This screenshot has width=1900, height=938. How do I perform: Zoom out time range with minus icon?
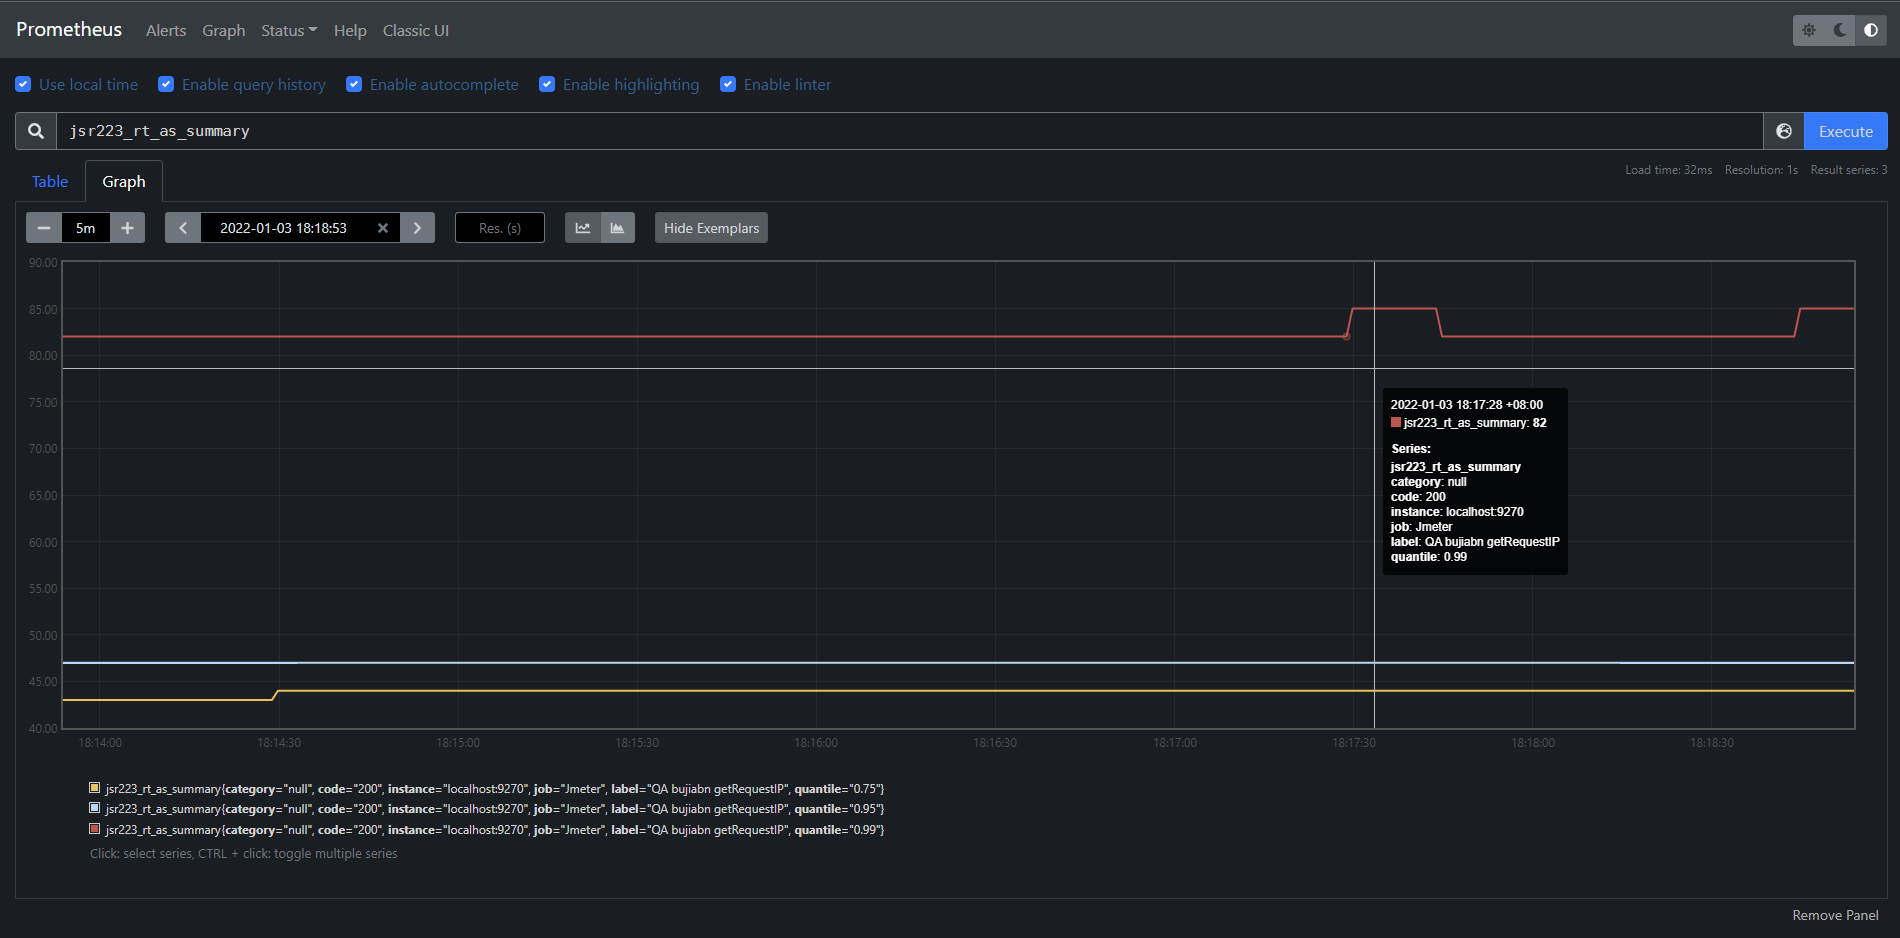point(43,227)
